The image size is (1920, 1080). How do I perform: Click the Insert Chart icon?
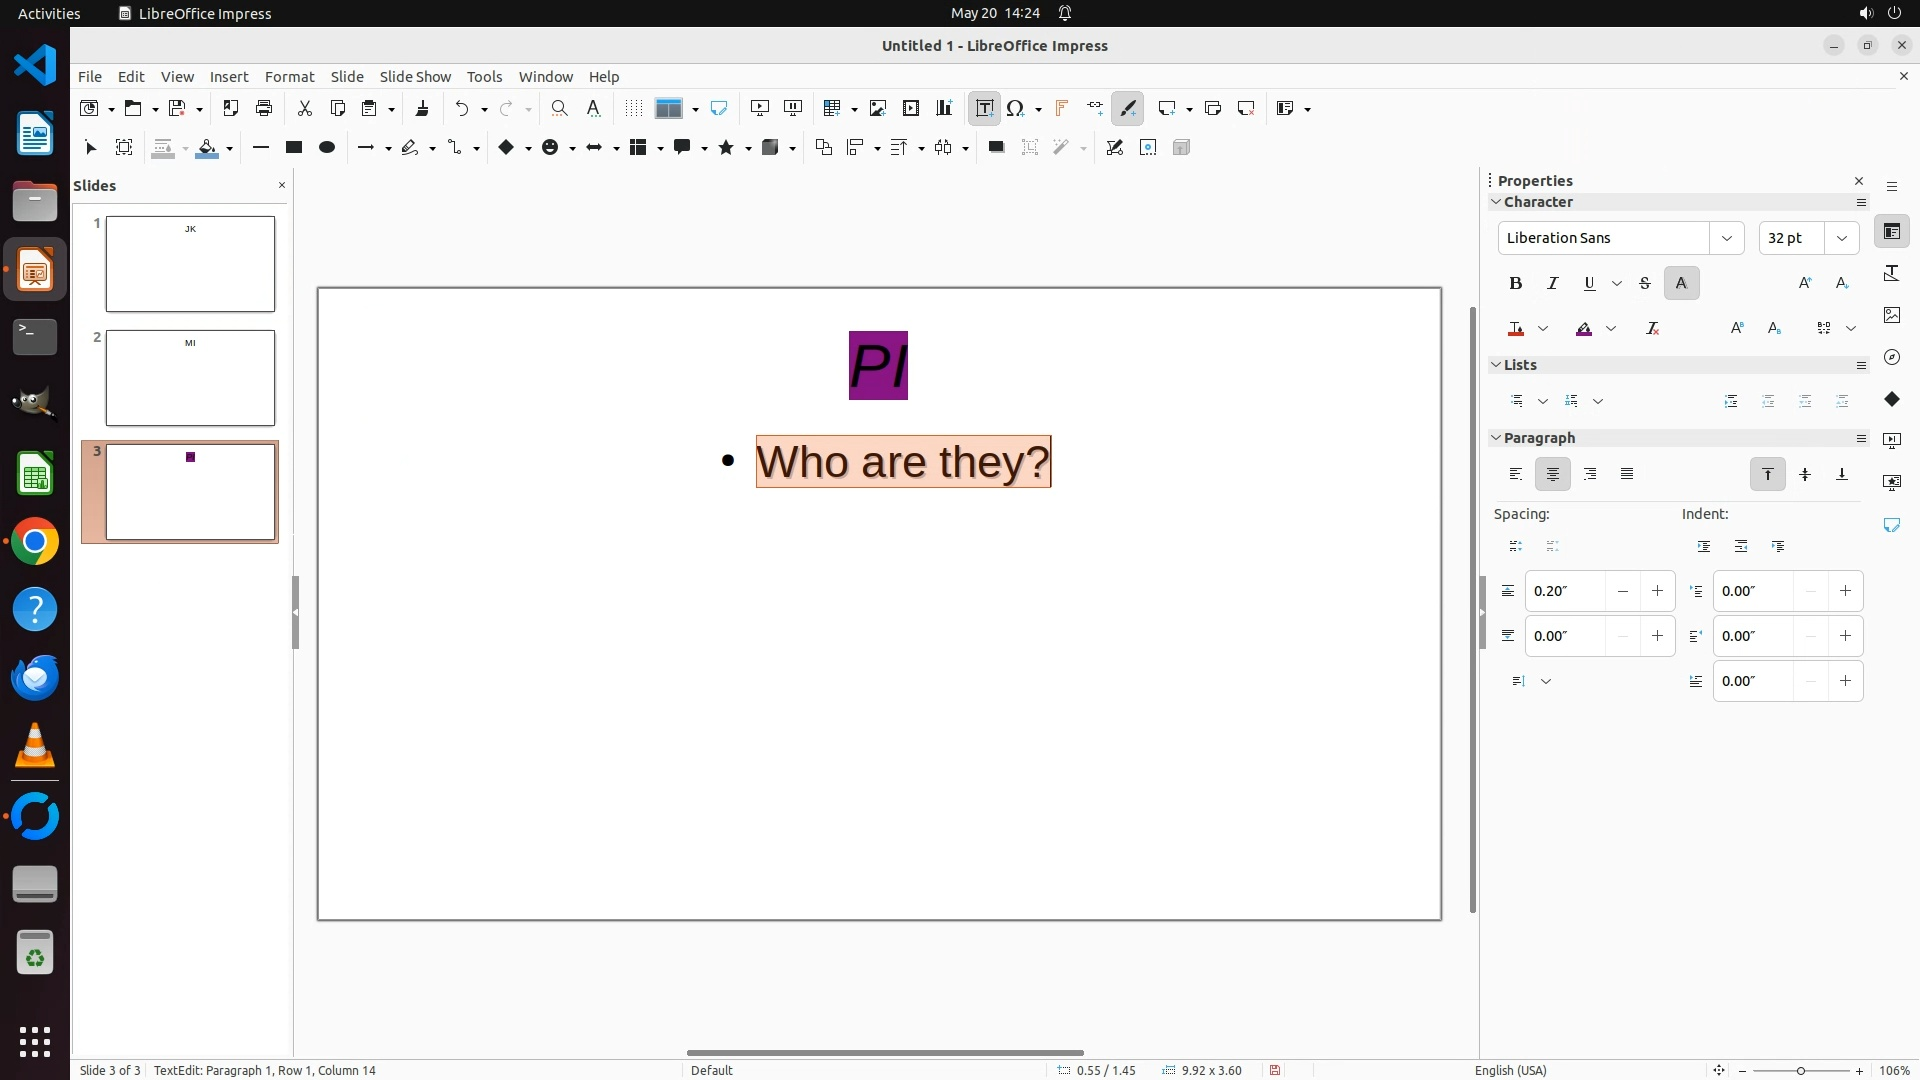[944, 108]
